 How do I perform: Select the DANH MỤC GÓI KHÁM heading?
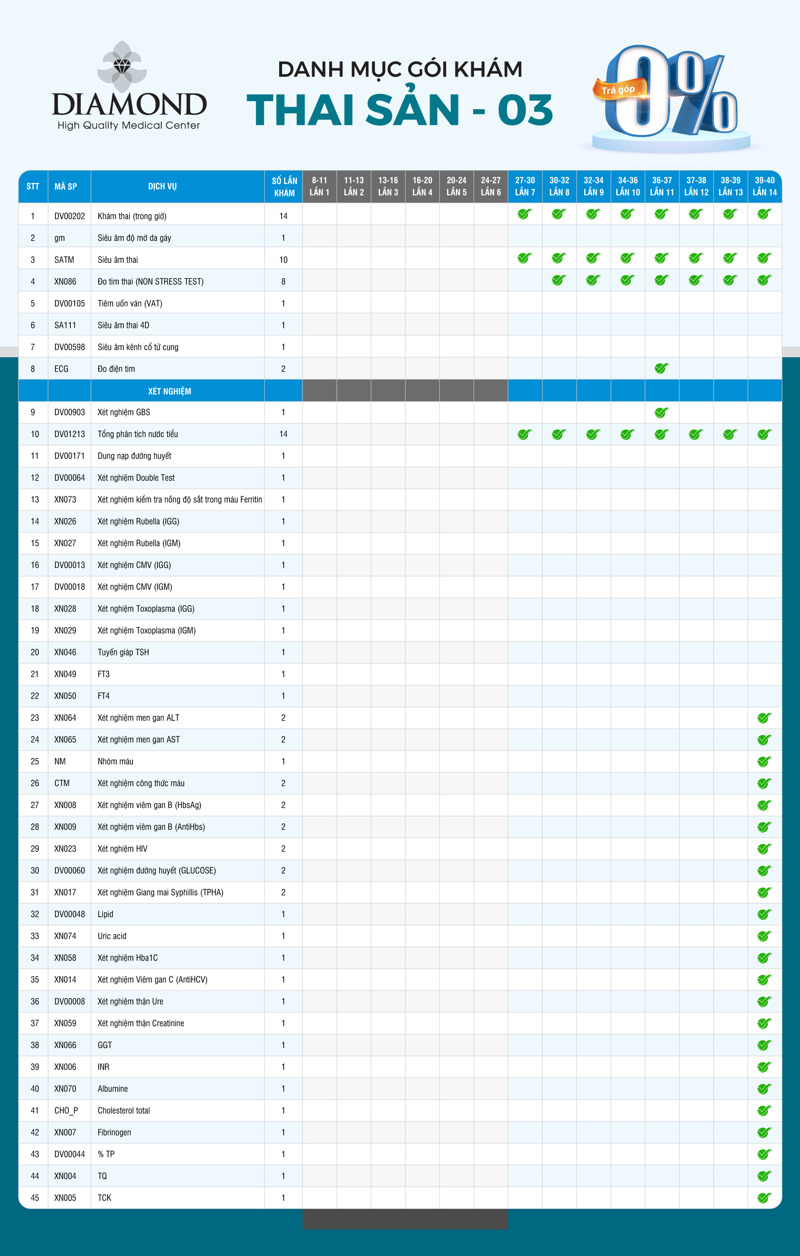click(400, 69)
